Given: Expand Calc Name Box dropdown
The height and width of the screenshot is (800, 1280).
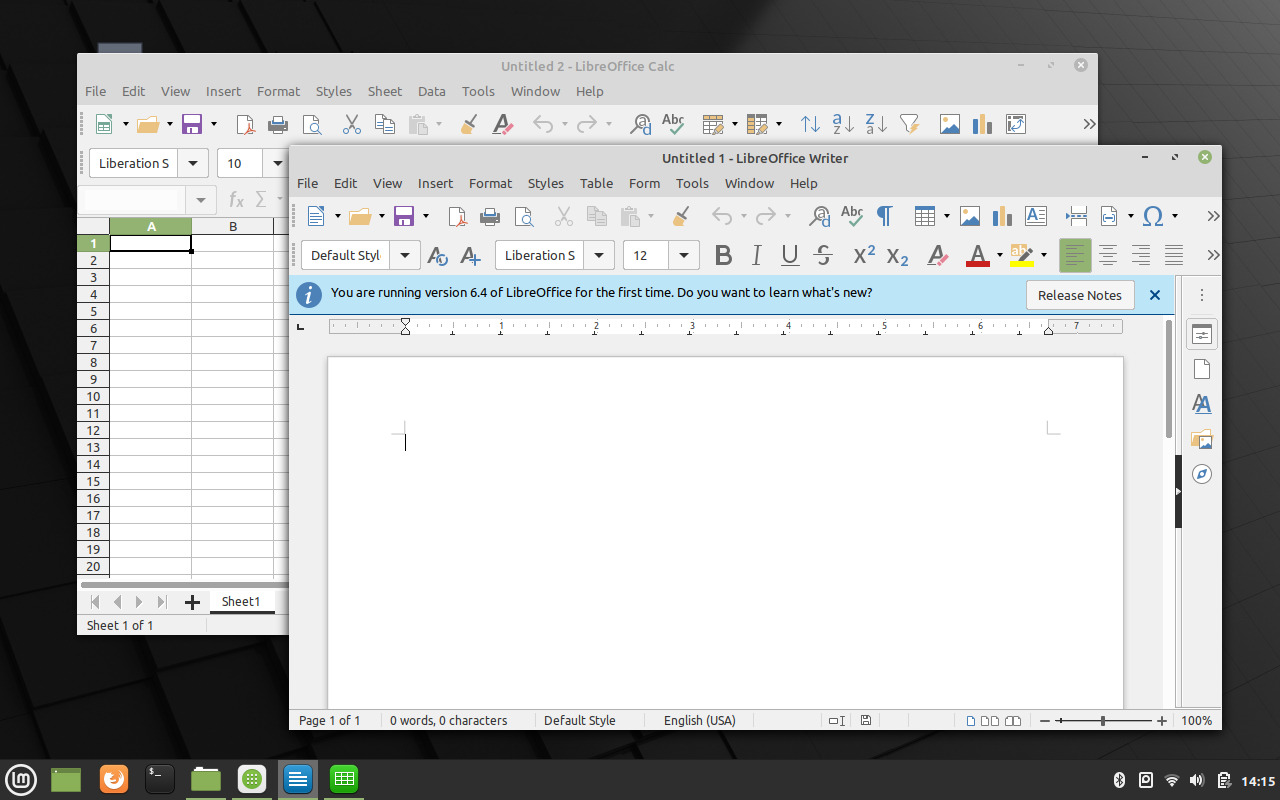Looking at the screenshot, I should pyautogui.click(x=200, y=200).
